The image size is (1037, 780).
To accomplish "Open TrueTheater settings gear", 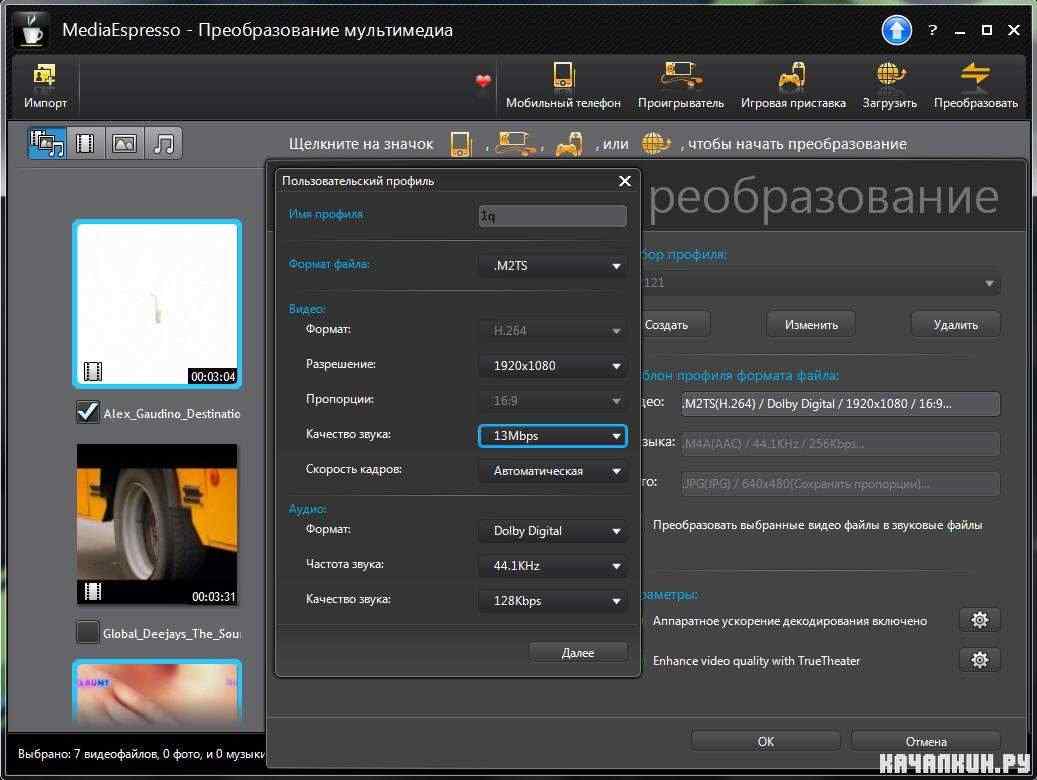I will coord(979,660).
